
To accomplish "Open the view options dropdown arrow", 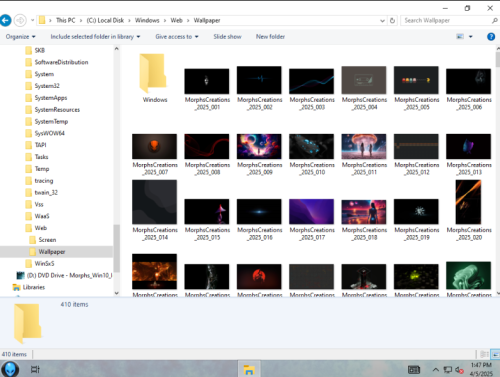I will click(471, 37).
